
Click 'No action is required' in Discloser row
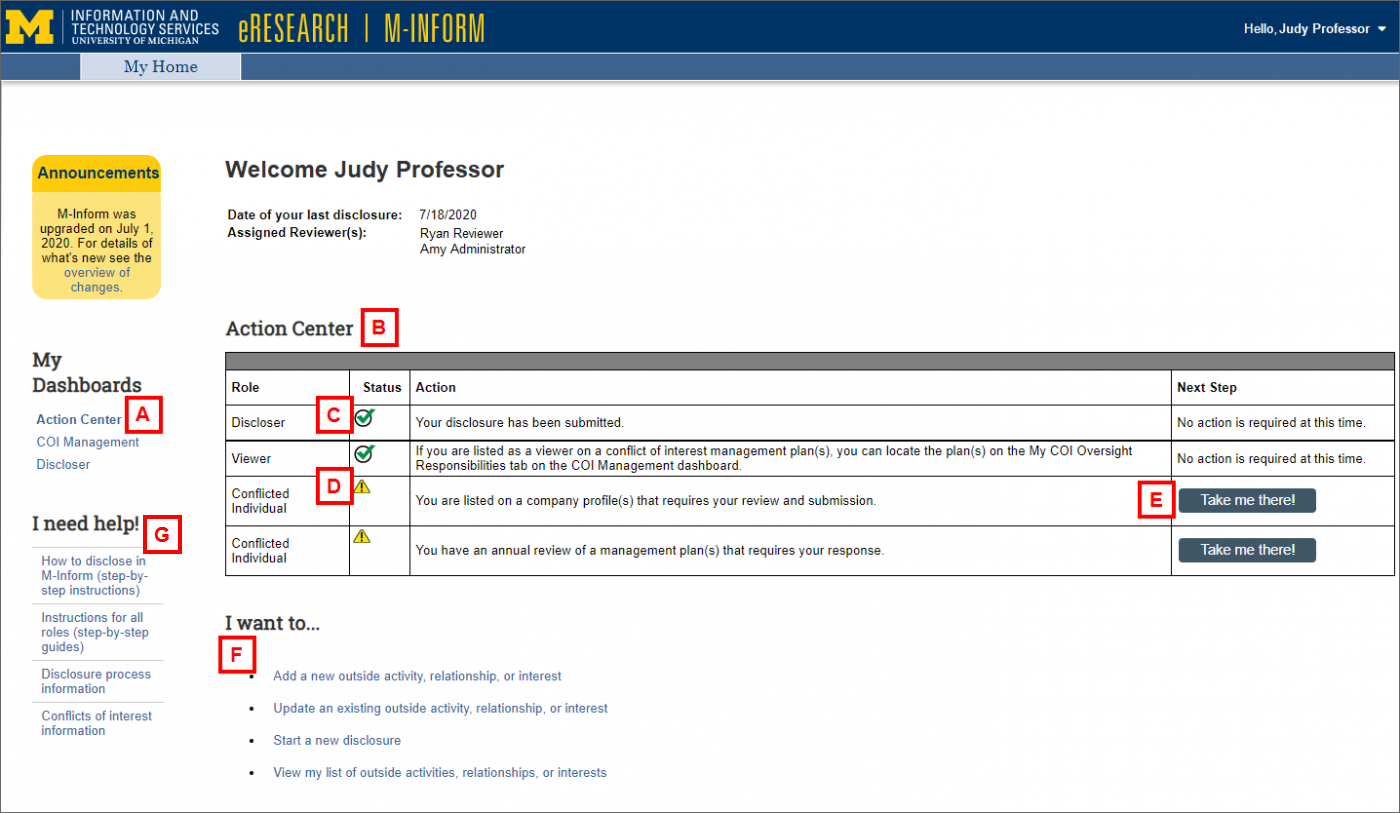click(1271, 423)
